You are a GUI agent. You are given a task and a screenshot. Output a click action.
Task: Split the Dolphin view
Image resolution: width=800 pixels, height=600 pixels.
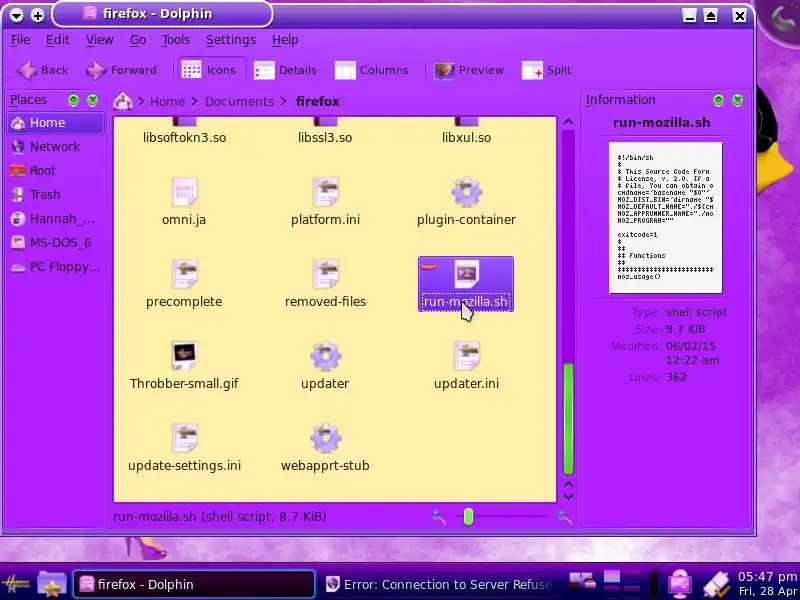pos(546,70)
